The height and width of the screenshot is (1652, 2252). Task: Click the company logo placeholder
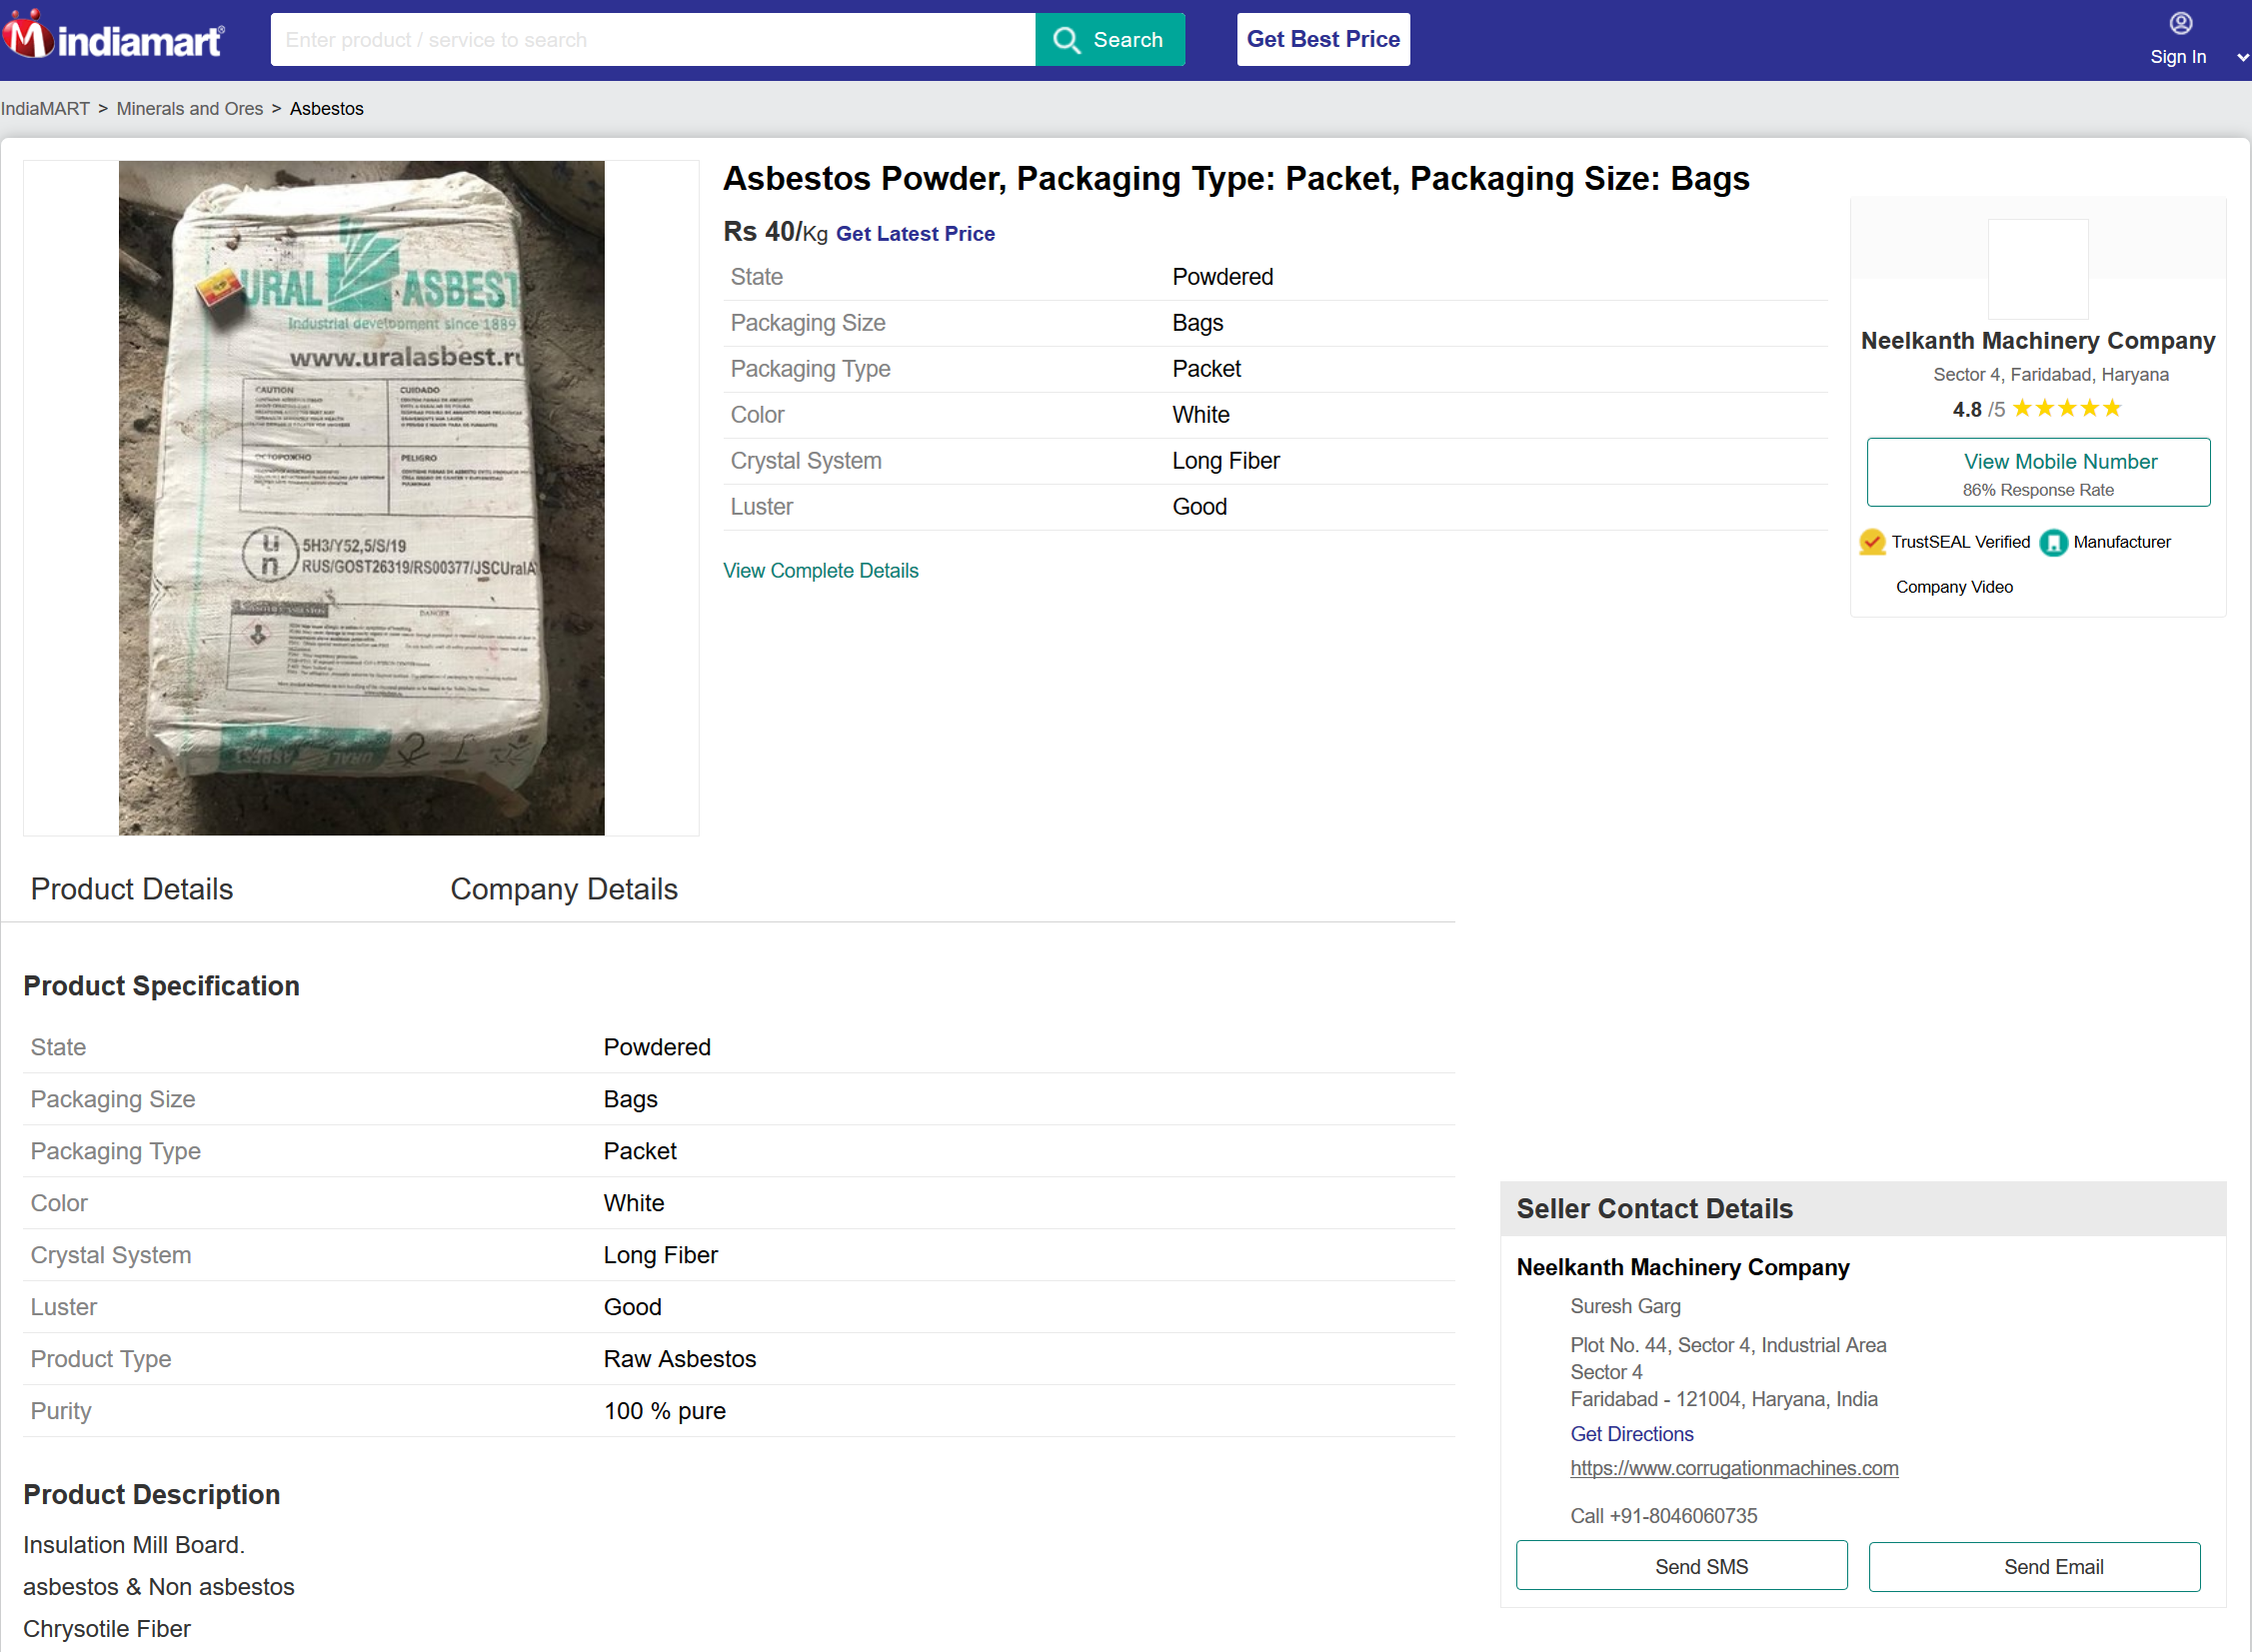pyautogui.click(x=2038, y=269)
